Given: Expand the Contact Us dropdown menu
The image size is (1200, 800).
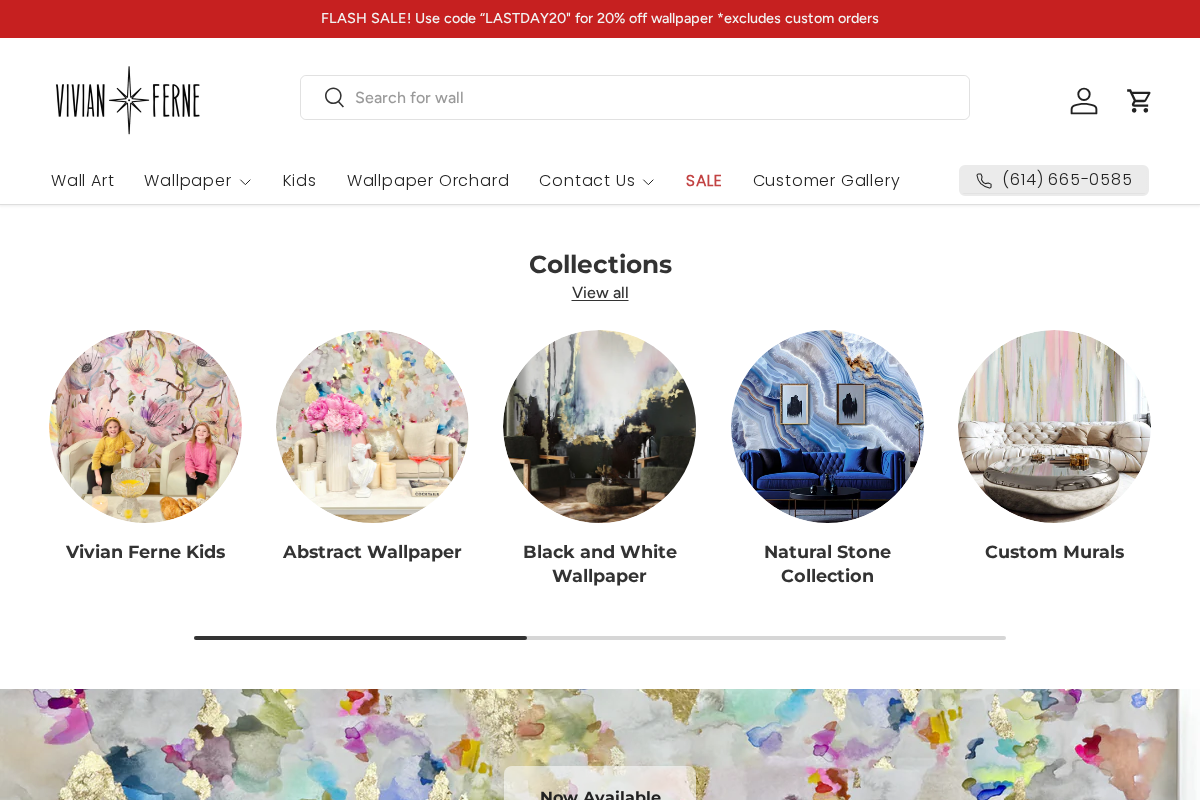Looking at the screenshot, I should coord(588,181).
